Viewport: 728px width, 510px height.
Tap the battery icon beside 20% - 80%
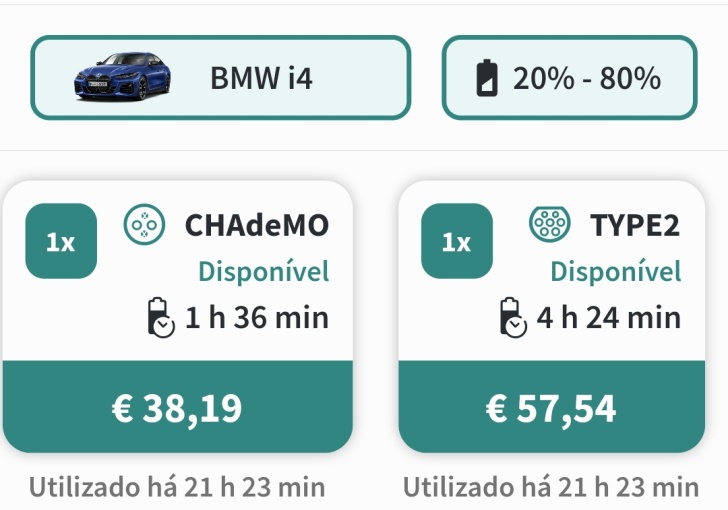pos(487,78)
